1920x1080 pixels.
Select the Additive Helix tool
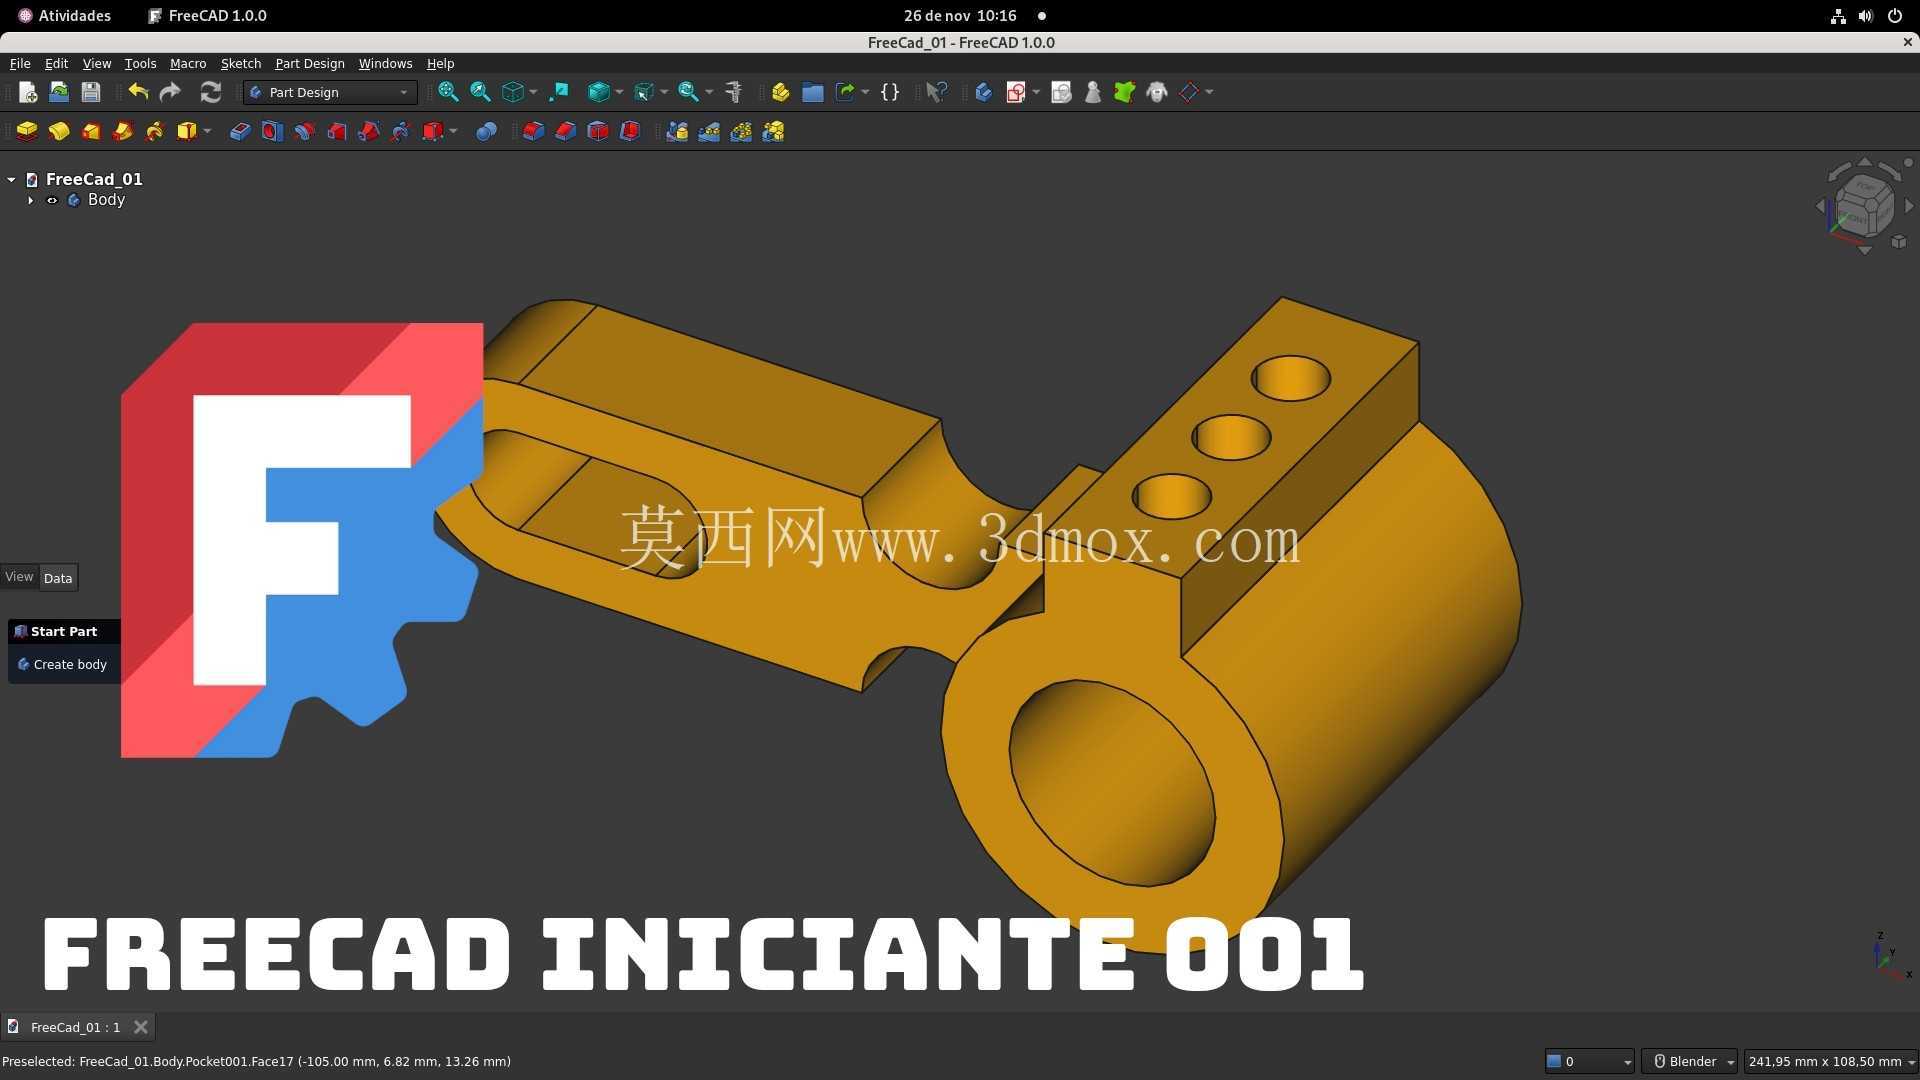(155, 131)
